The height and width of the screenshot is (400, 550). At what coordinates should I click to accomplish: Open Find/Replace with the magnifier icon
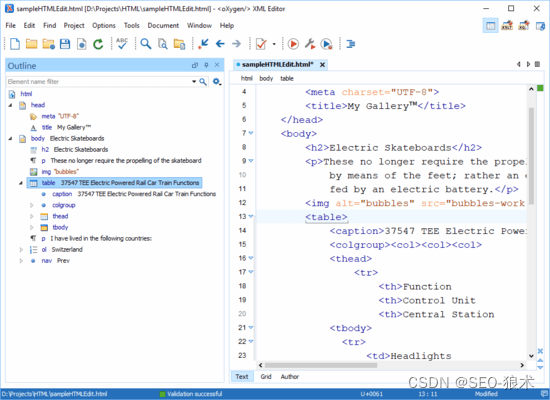click(146, 44)
